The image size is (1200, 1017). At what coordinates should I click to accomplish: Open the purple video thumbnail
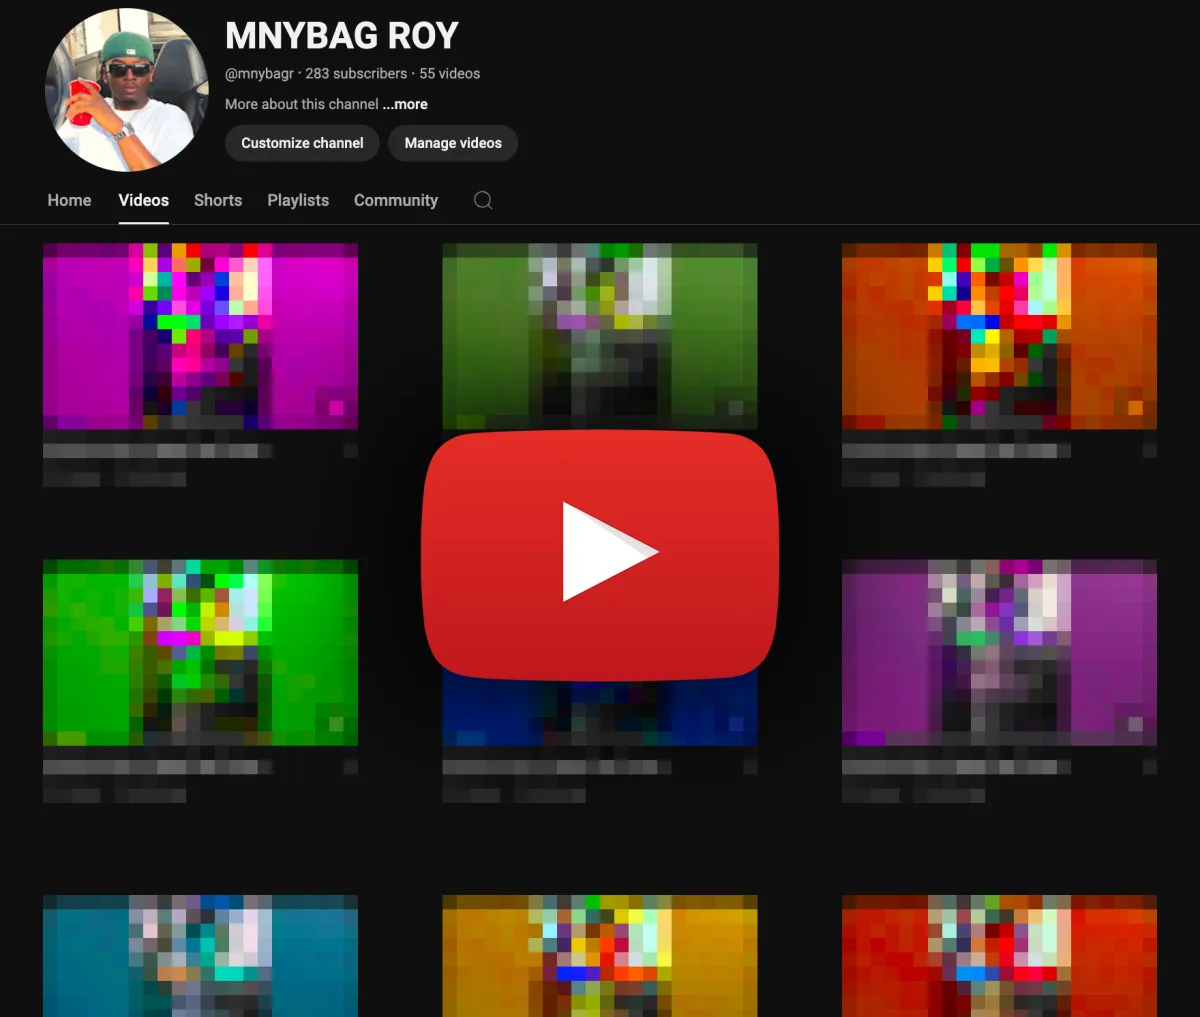(999, 652)
